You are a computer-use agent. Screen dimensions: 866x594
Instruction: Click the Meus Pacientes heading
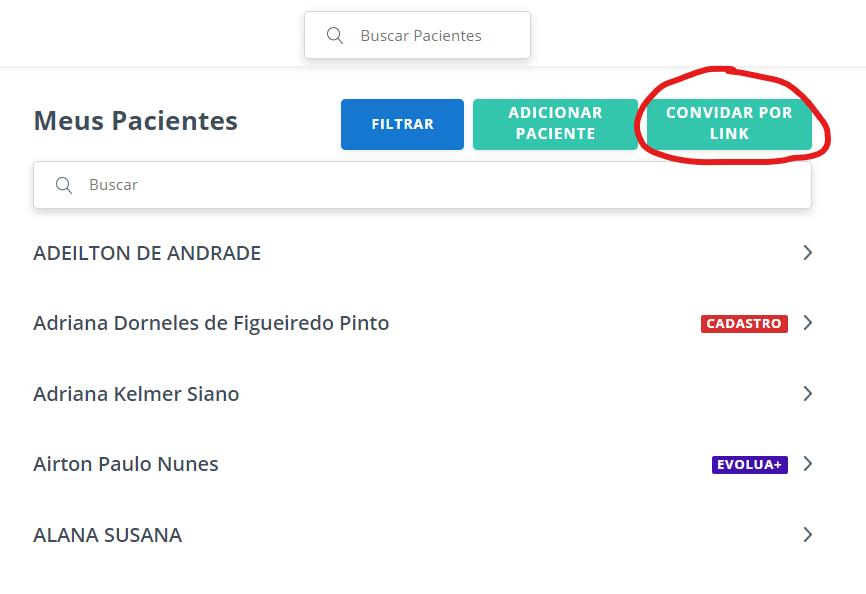pos(135,120)
